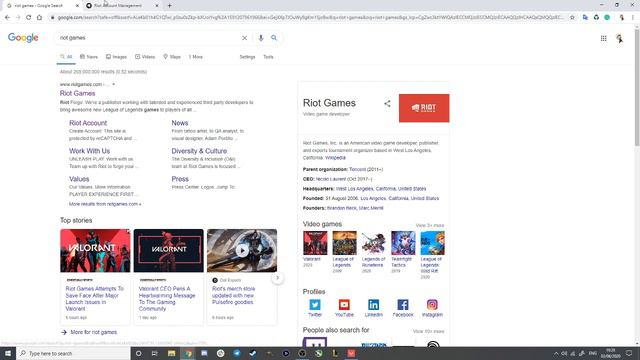Go back in browser

pyautogui.click(x=7, y=18)
